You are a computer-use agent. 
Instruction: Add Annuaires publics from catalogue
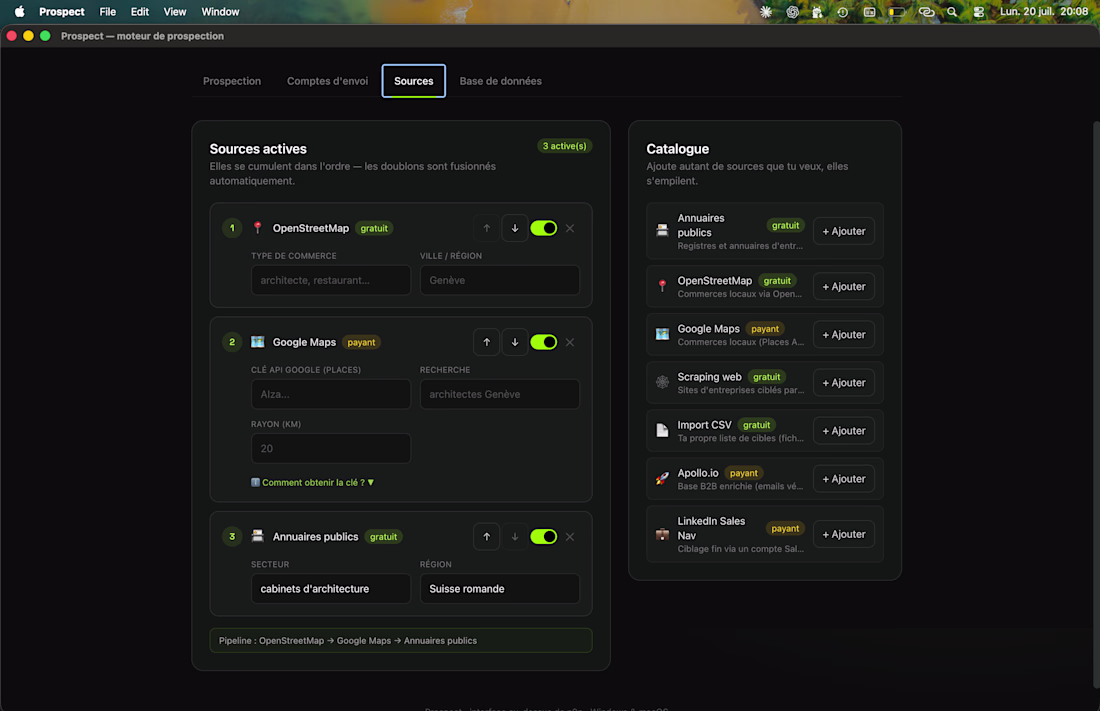click(843, 231)
